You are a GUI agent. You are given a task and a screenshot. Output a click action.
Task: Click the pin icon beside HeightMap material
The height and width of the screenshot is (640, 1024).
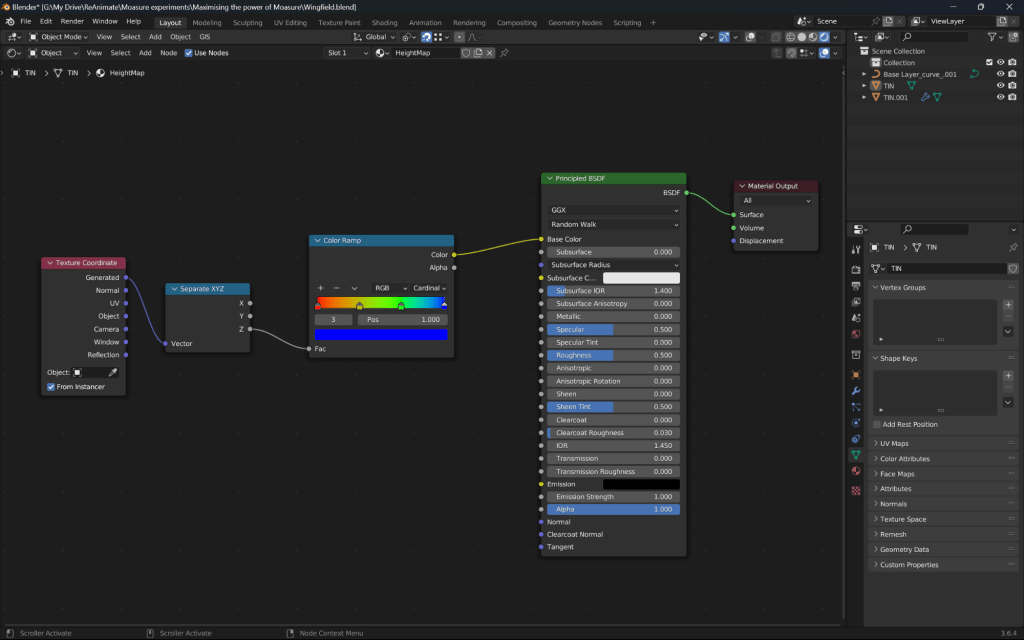click(x=504, y=53)
